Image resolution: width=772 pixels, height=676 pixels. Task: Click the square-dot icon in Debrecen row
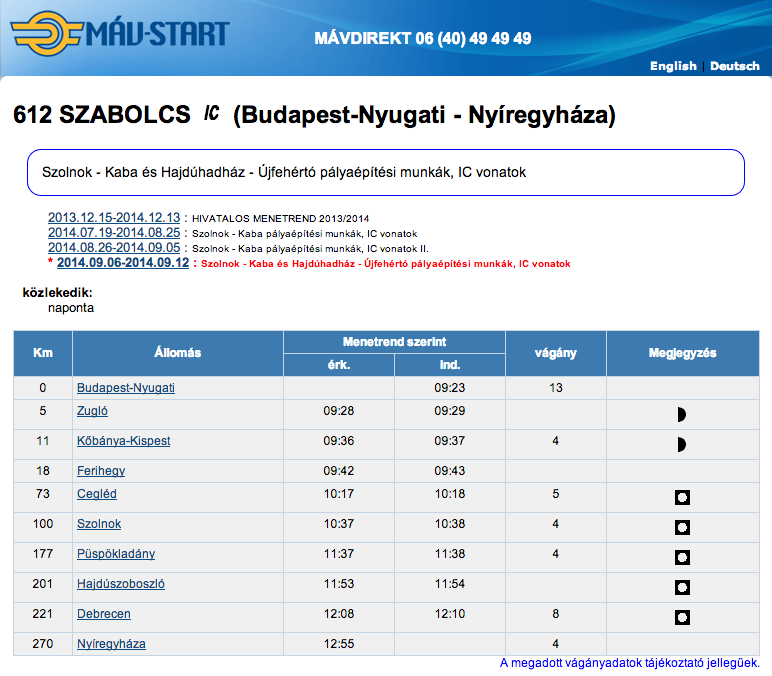[682, 617]
